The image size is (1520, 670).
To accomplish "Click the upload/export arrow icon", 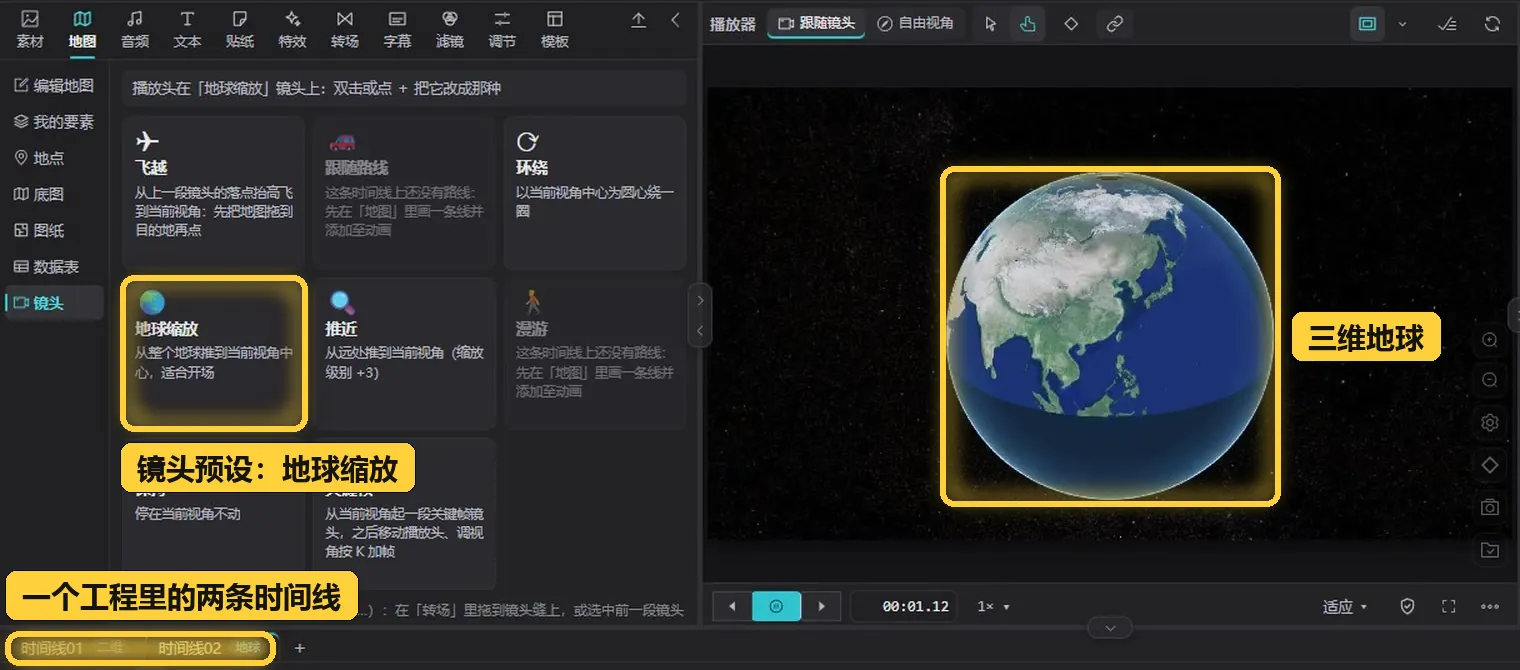I will pos(639,20).
